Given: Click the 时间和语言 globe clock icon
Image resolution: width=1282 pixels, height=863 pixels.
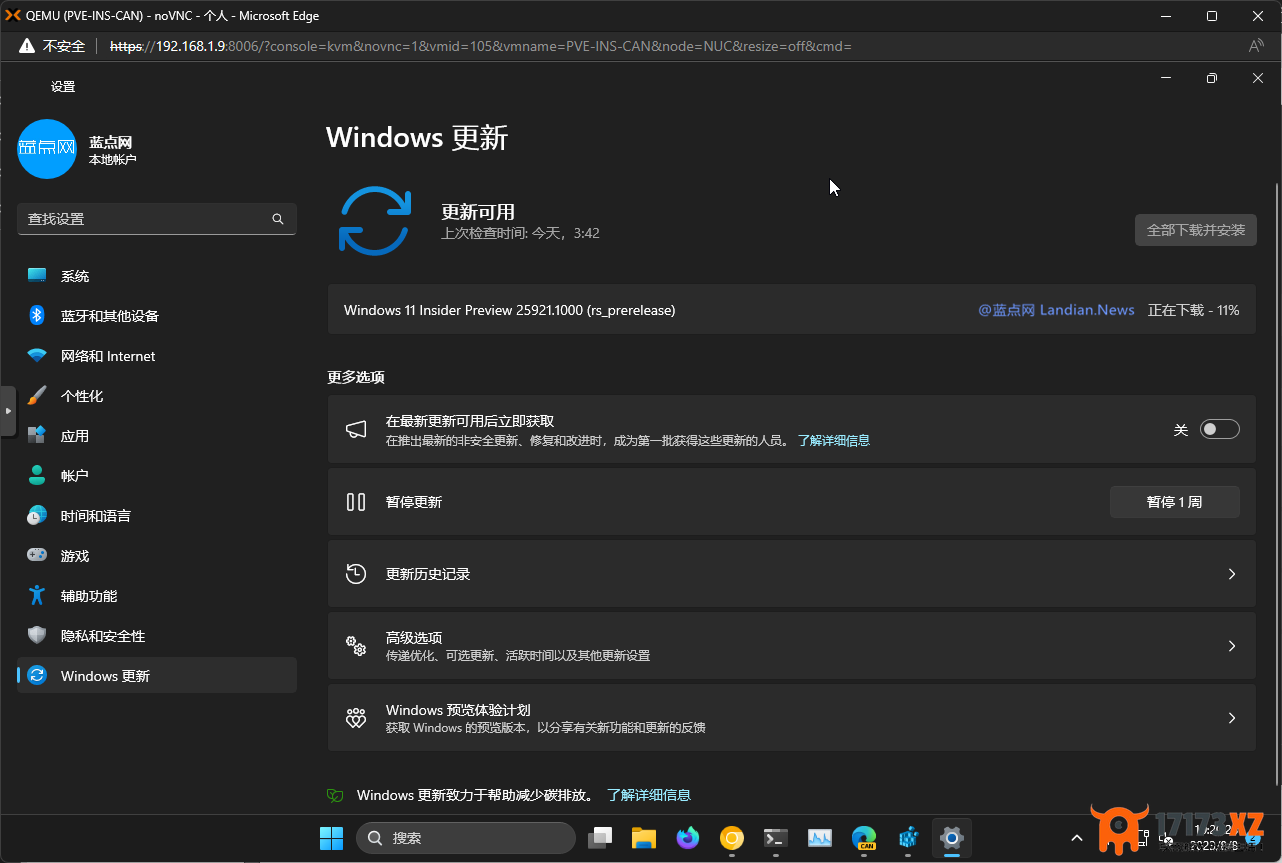Looking at the screenshot, I should click(x=37, y=515).
